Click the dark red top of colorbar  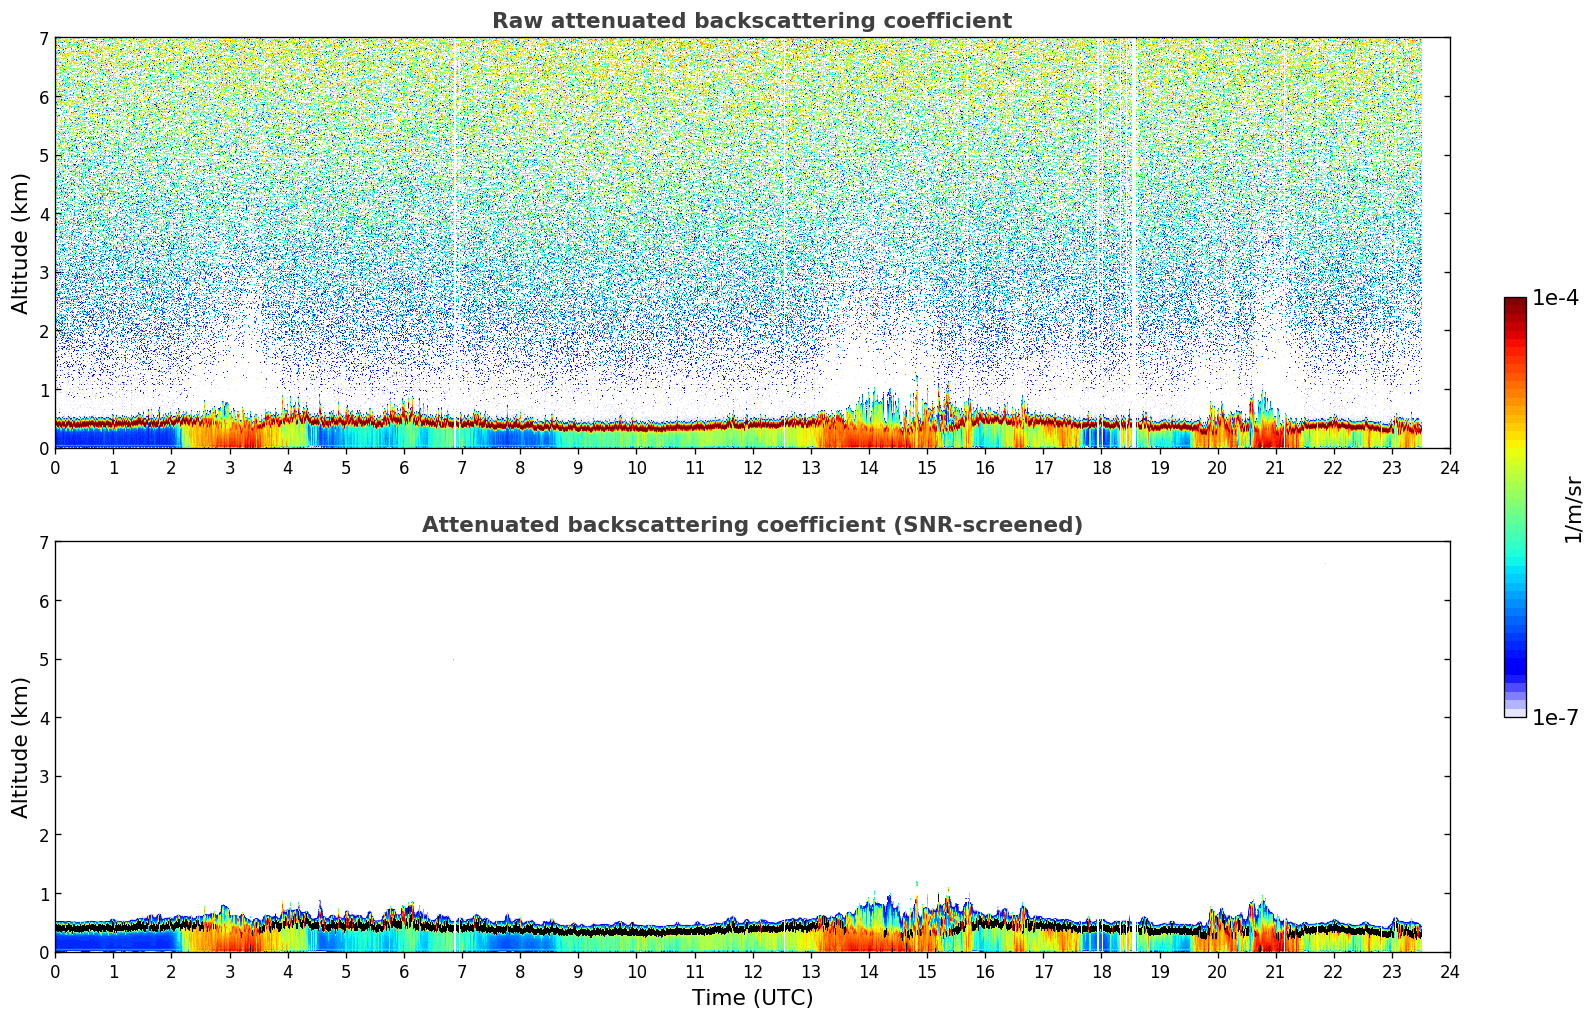[1514, 303]
